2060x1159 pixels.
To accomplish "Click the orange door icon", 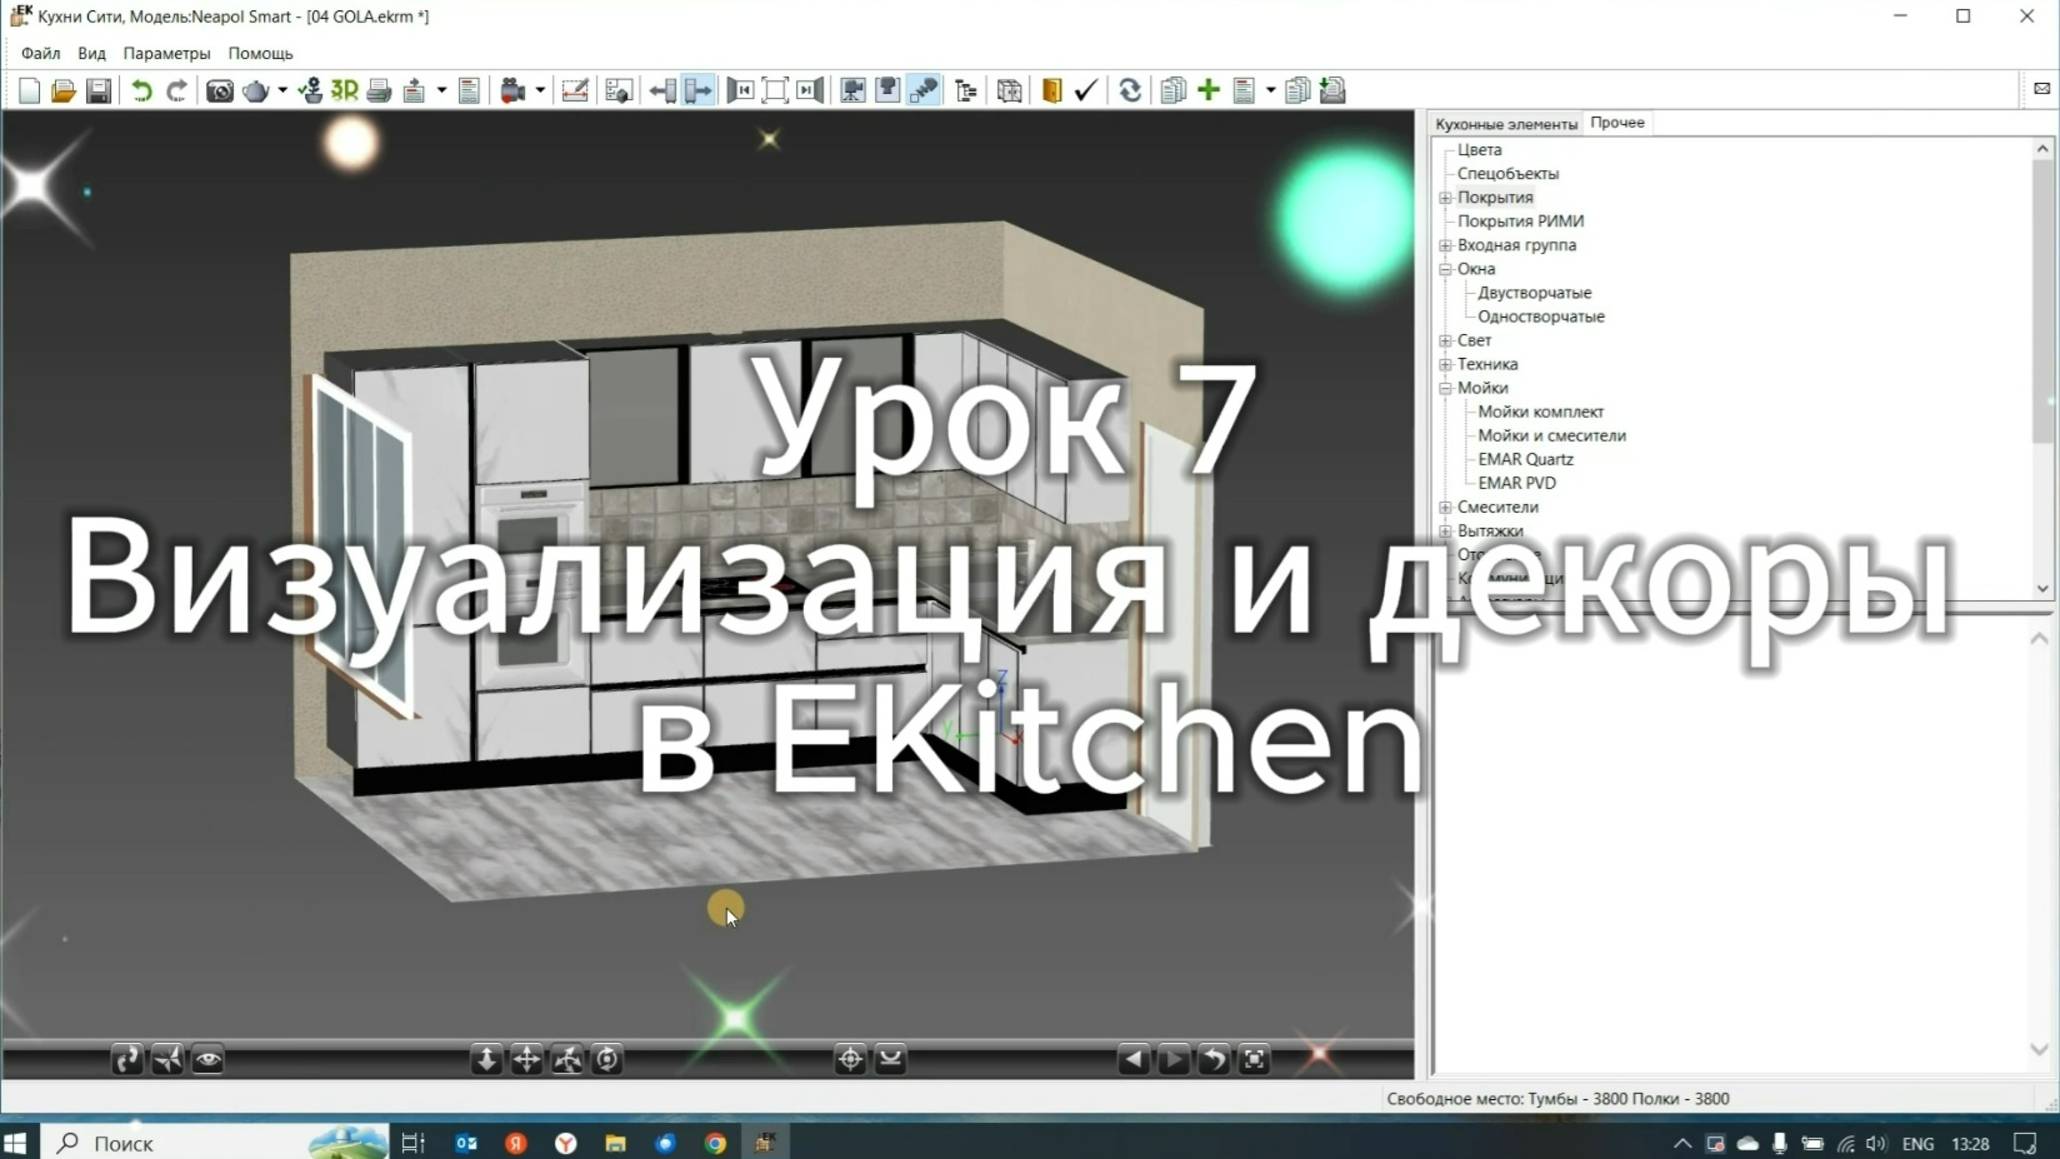I will (1052, 91).
